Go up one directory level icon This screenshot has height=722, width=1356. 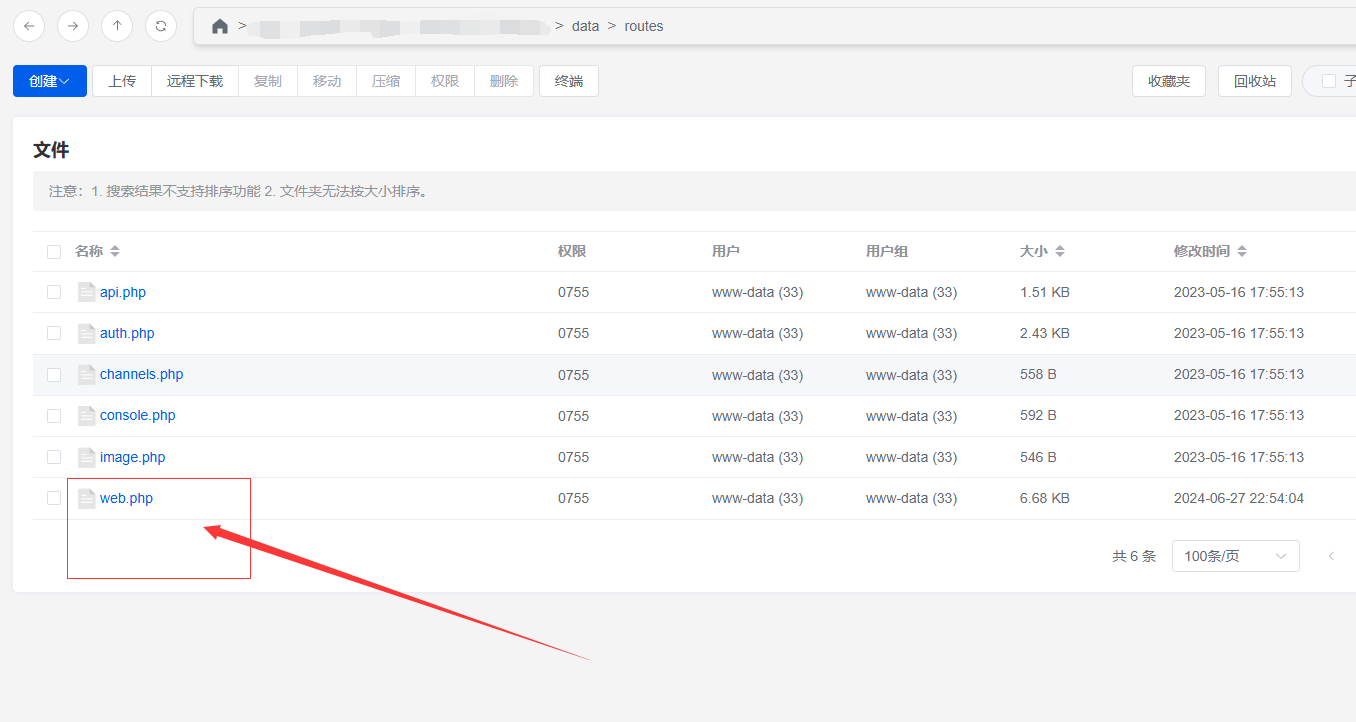pyautogui.click(x=117, y=26)
